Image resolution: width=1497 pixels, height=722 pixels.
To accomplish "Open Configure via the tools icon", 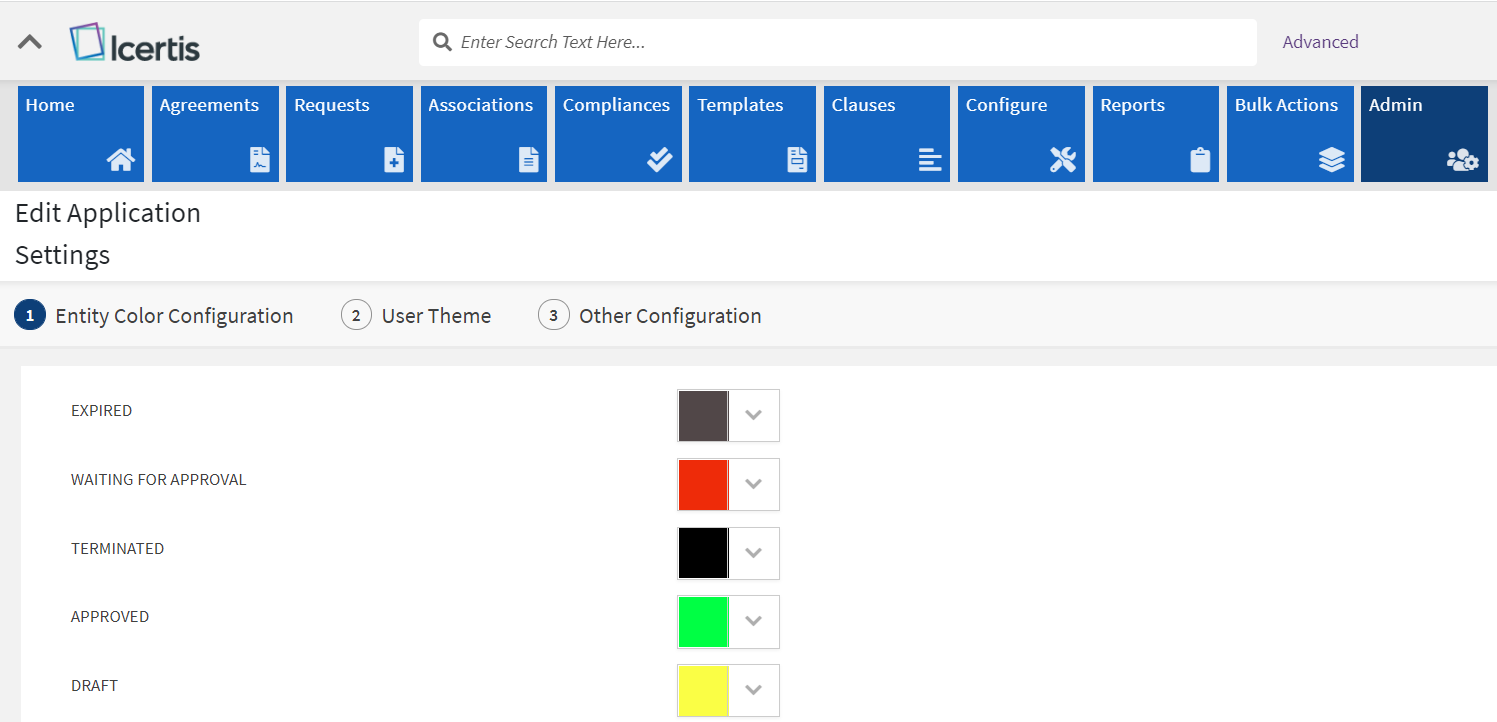I will pyautogui.click(x=1063, y=160).
